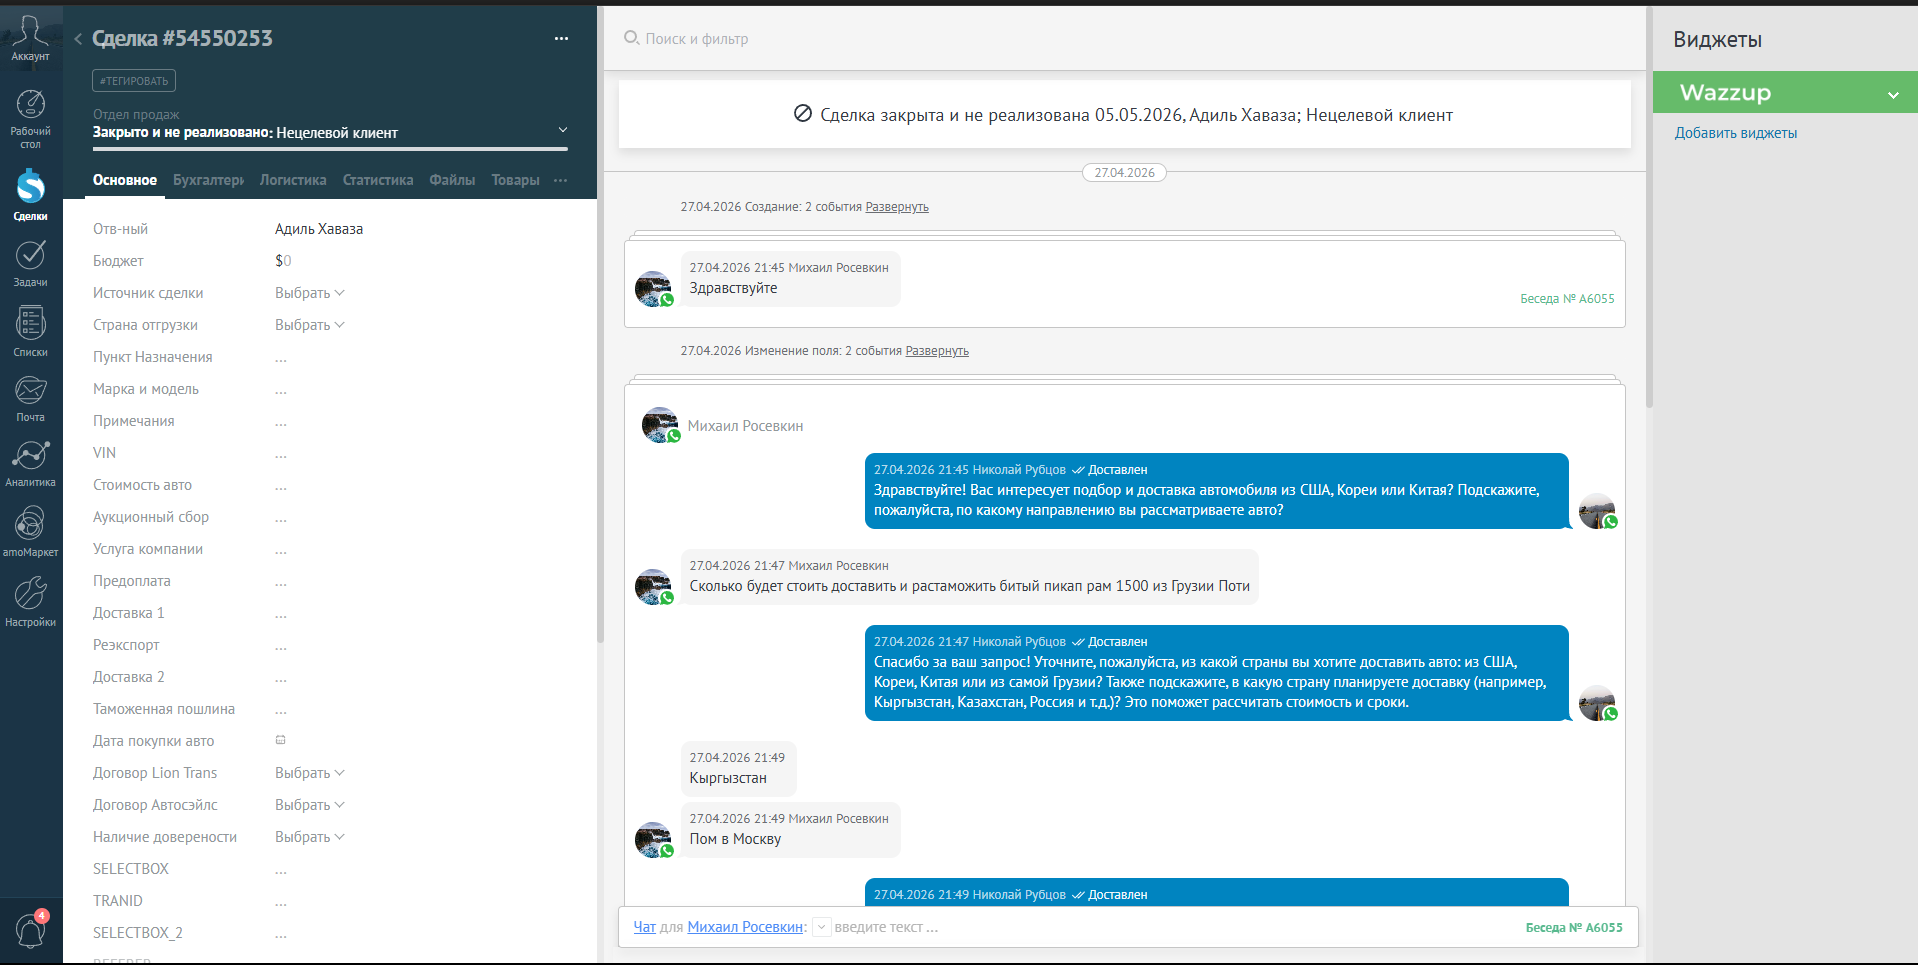Click #ТЕГИРОВАТЬ tag button
Screen dimensions: 1918x965
tap(134, 81)
